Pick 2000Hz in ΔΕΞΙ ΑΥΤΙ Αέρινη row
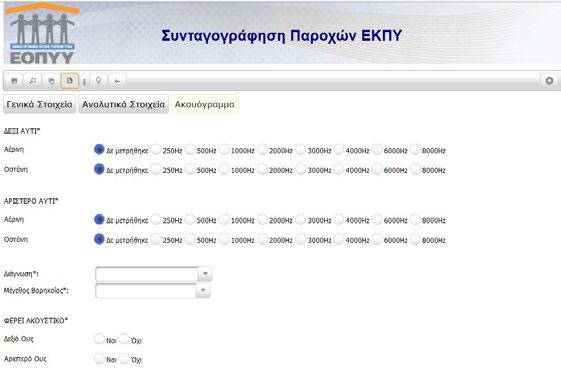 point(263,149)
